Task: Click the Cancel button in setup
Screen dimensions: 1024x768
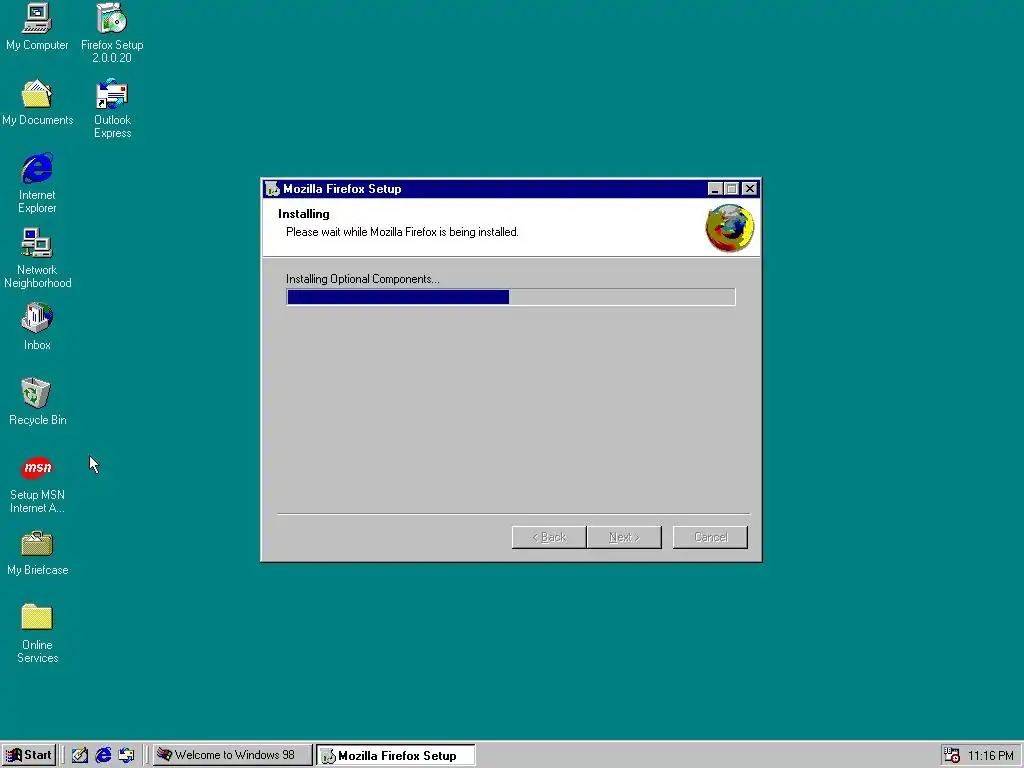Action: coord(711,537)
